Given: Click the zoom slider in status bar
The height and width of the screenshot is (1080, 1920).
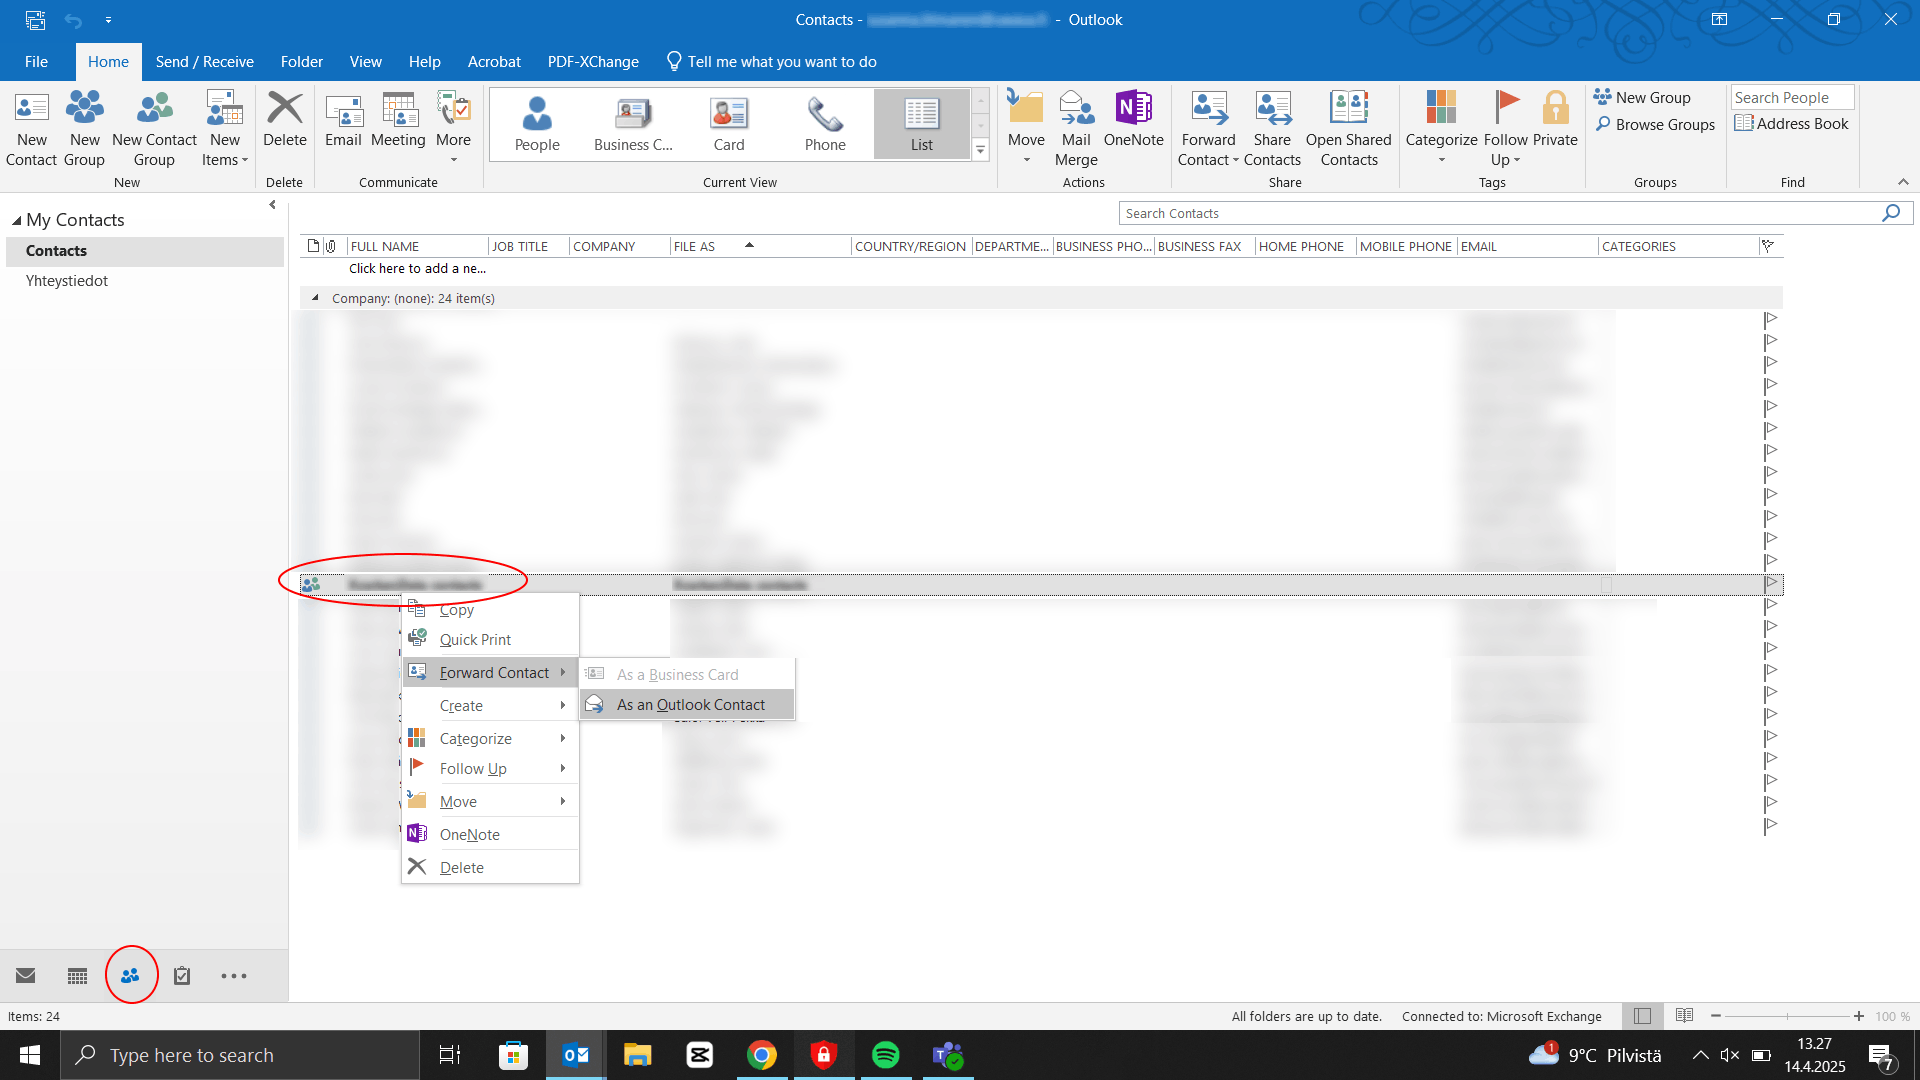Looking at the screenshot, I should pyautogui.click(x=1787, y=1016).
